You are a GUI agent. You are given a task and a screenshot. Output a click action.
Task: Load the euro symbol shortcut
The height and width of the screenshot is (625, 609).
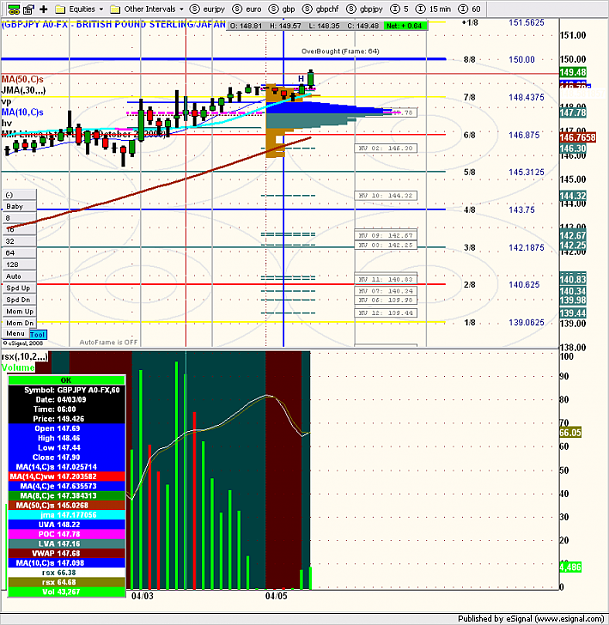[x=247, y=9]
